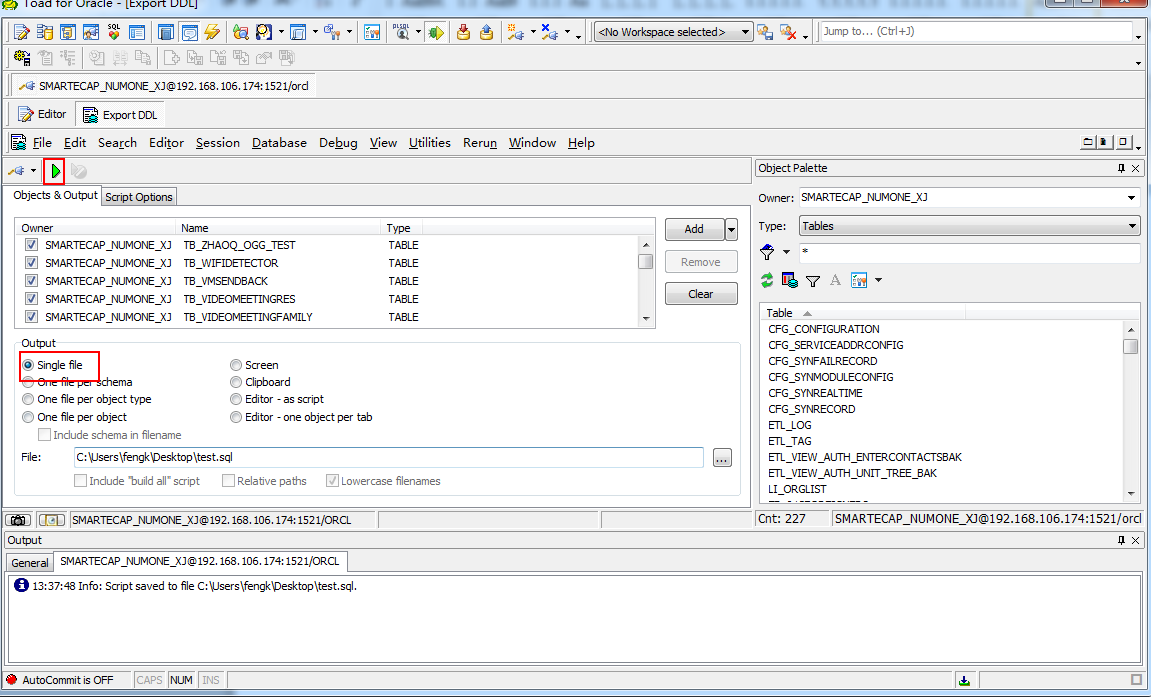This screenshot has width=1151, height=697.
Task: Click the Object Palette table list scrollbar
Action: [1130, 411]
